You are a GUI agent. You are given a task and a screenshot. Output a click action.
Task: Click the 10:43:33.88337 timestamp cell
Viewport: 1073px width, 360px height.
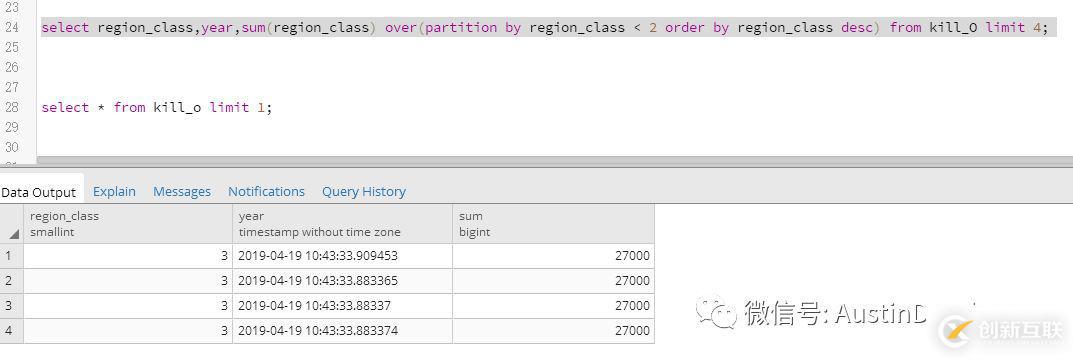(x=342, y=305)
